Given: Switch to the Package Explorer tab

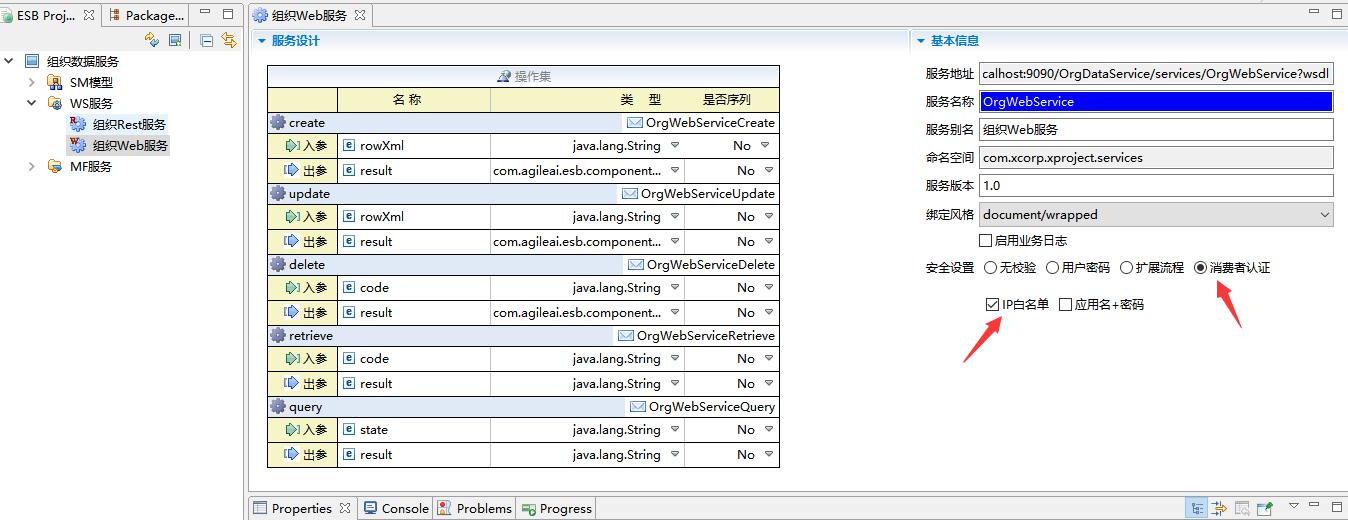Looking at the screenshot, I should (x=146, y=15).
